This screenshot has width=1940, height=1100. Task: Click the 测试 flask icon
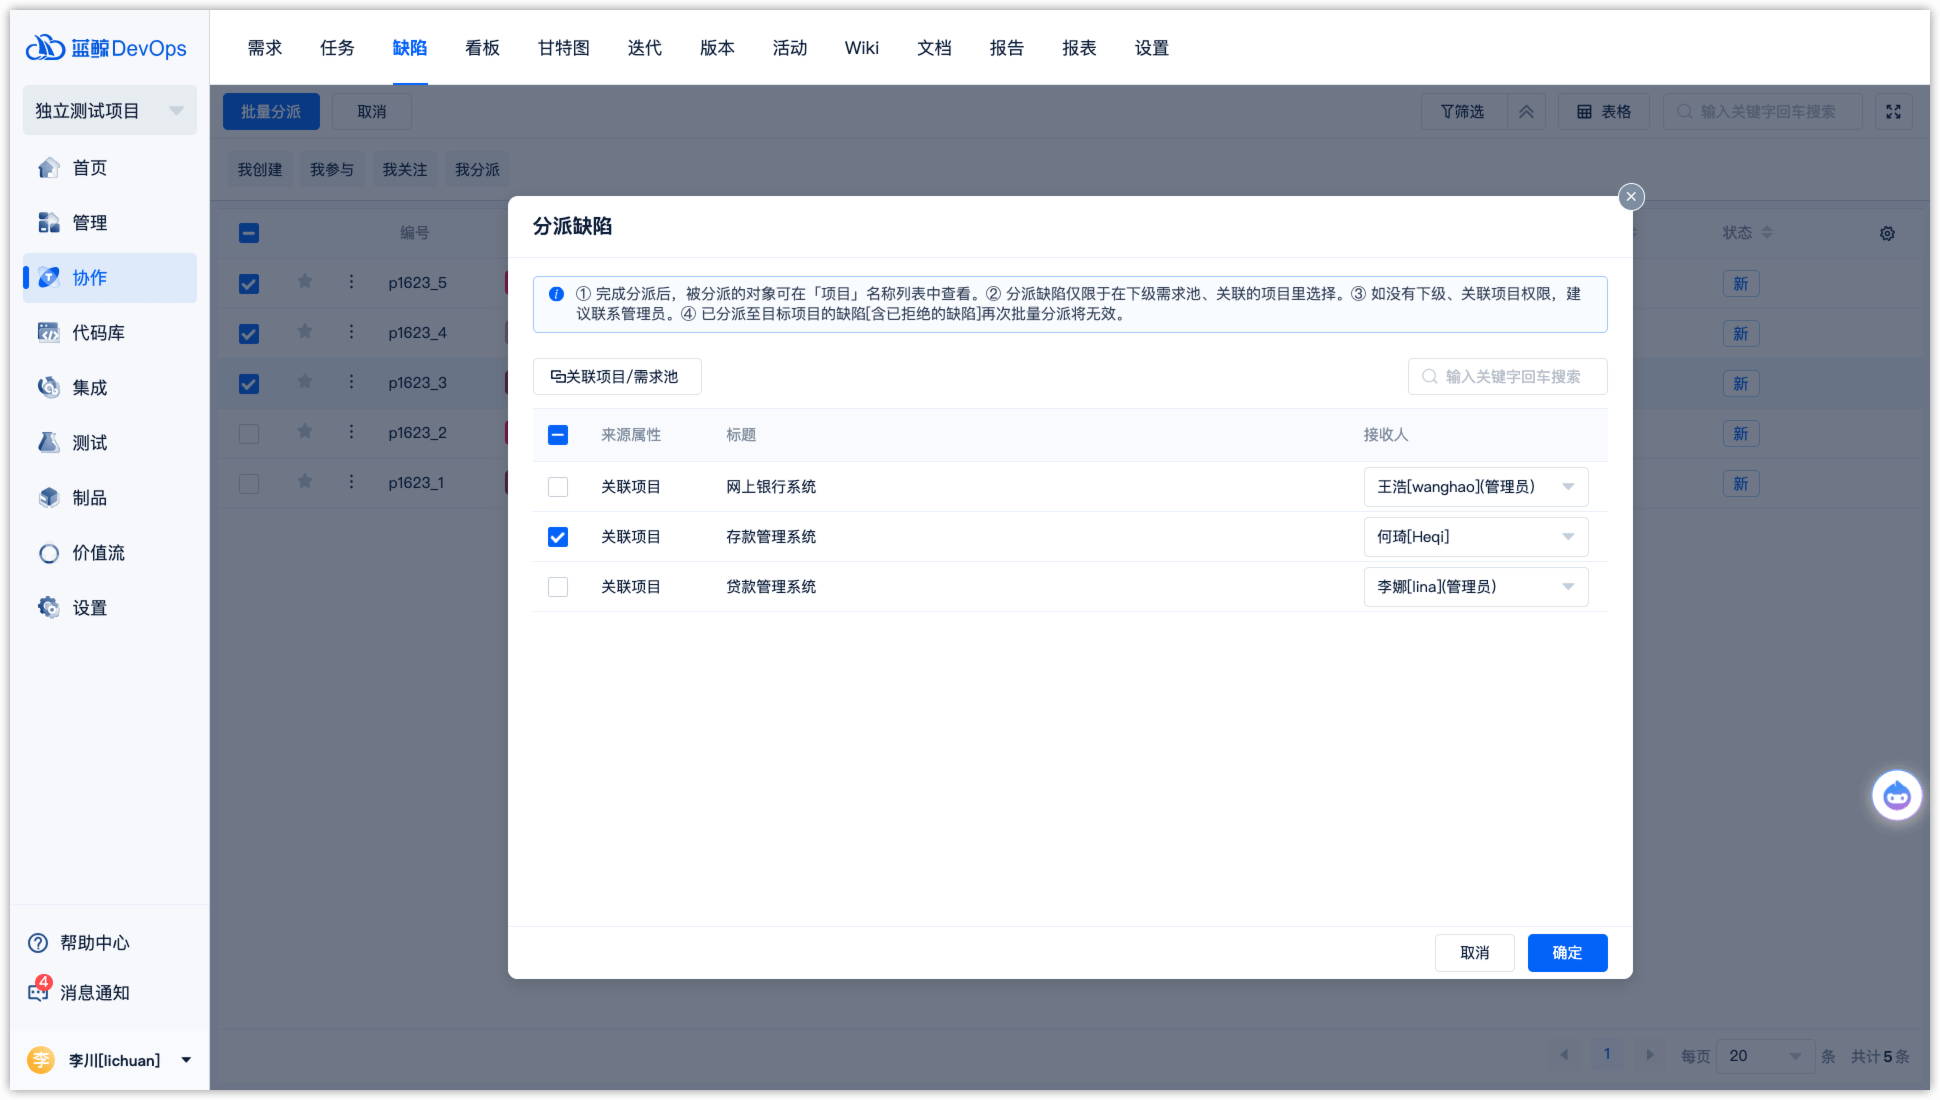click(x=48, y=443)
